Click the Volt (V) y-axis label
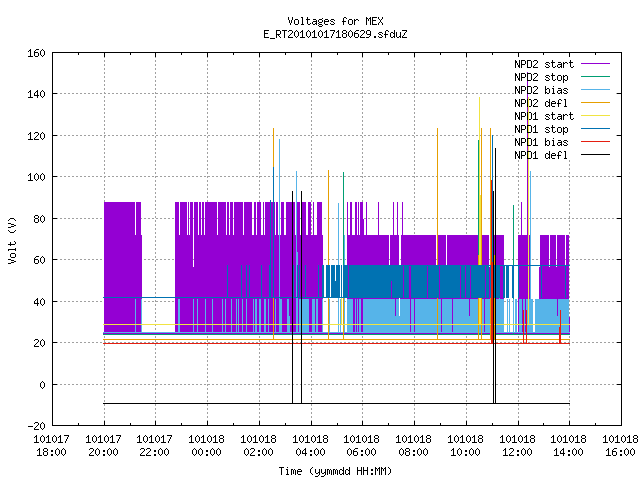The height and width of the screenshot is (480, 640). click(x=12, y=240)
